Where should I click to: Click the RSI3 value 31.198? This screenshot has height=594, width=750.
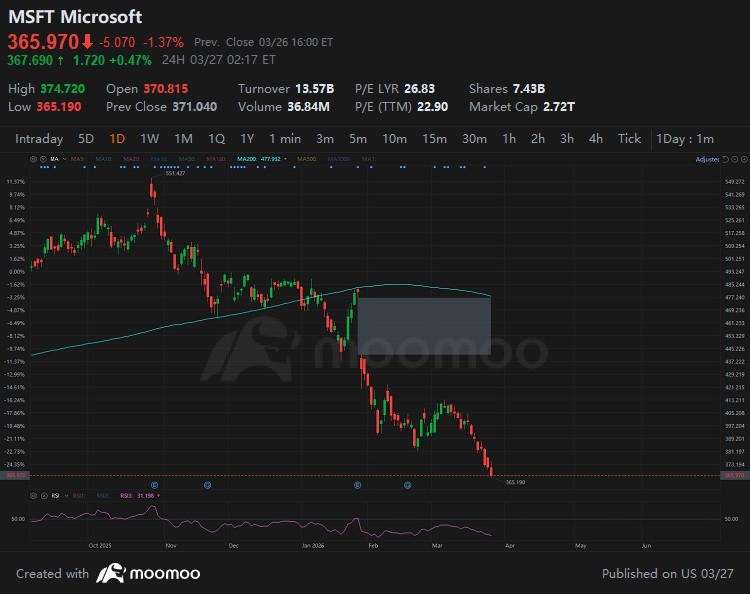pos(146,495)
